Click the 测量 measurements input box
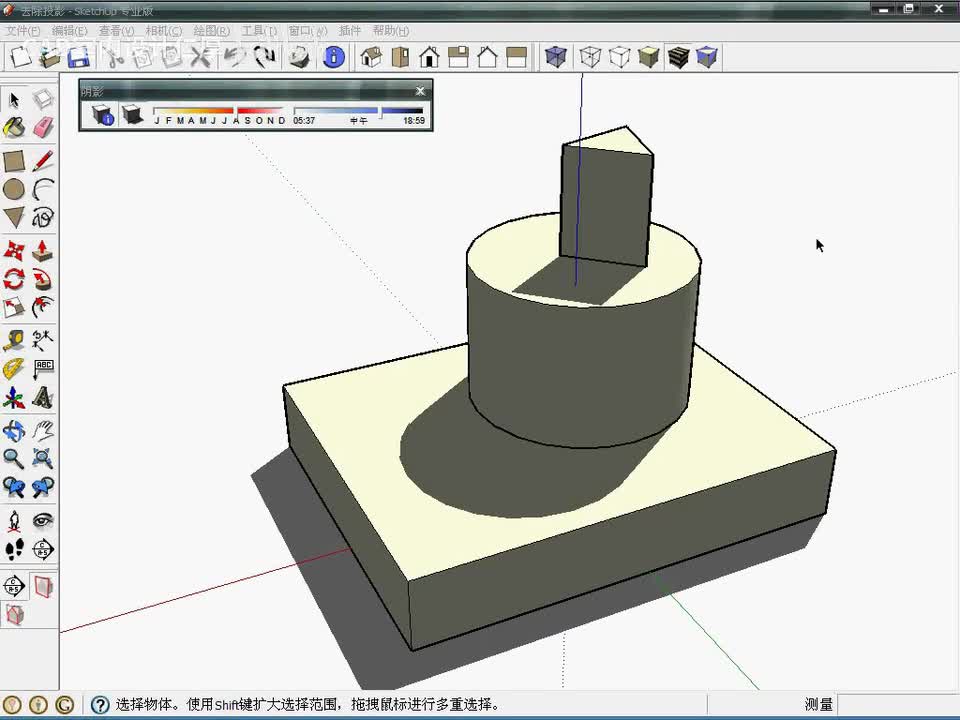 tap(896, 705)
